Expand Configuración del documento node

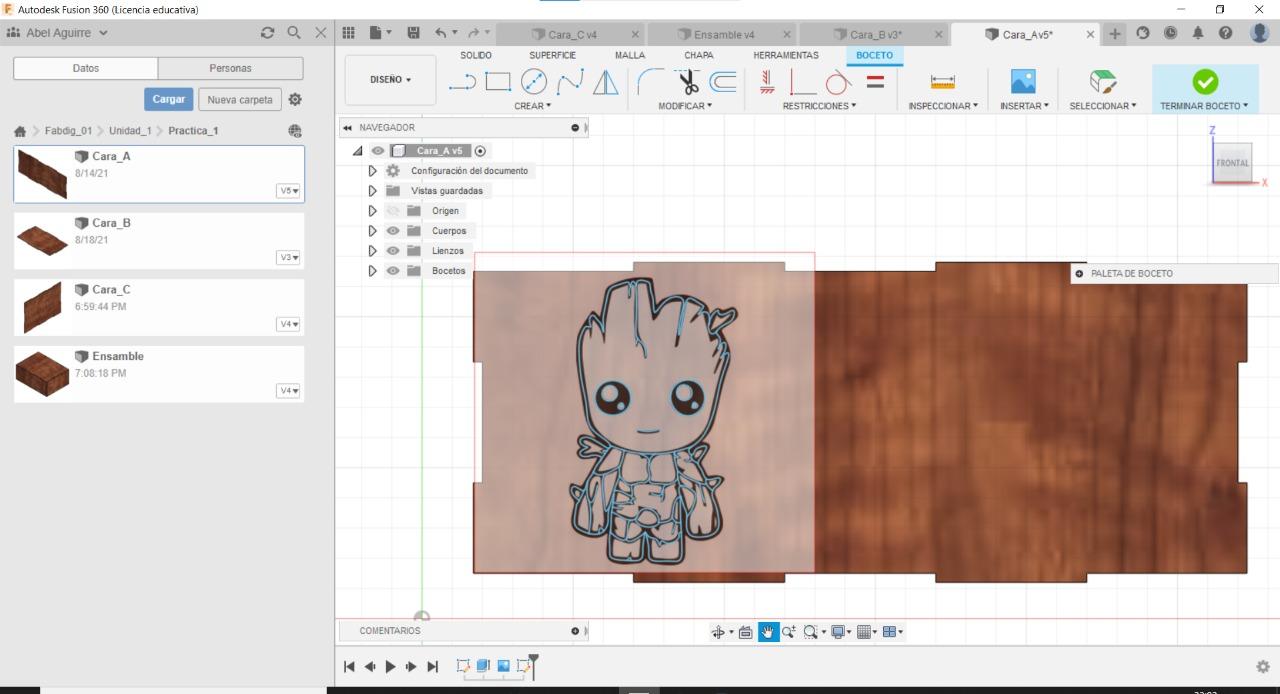373,171
